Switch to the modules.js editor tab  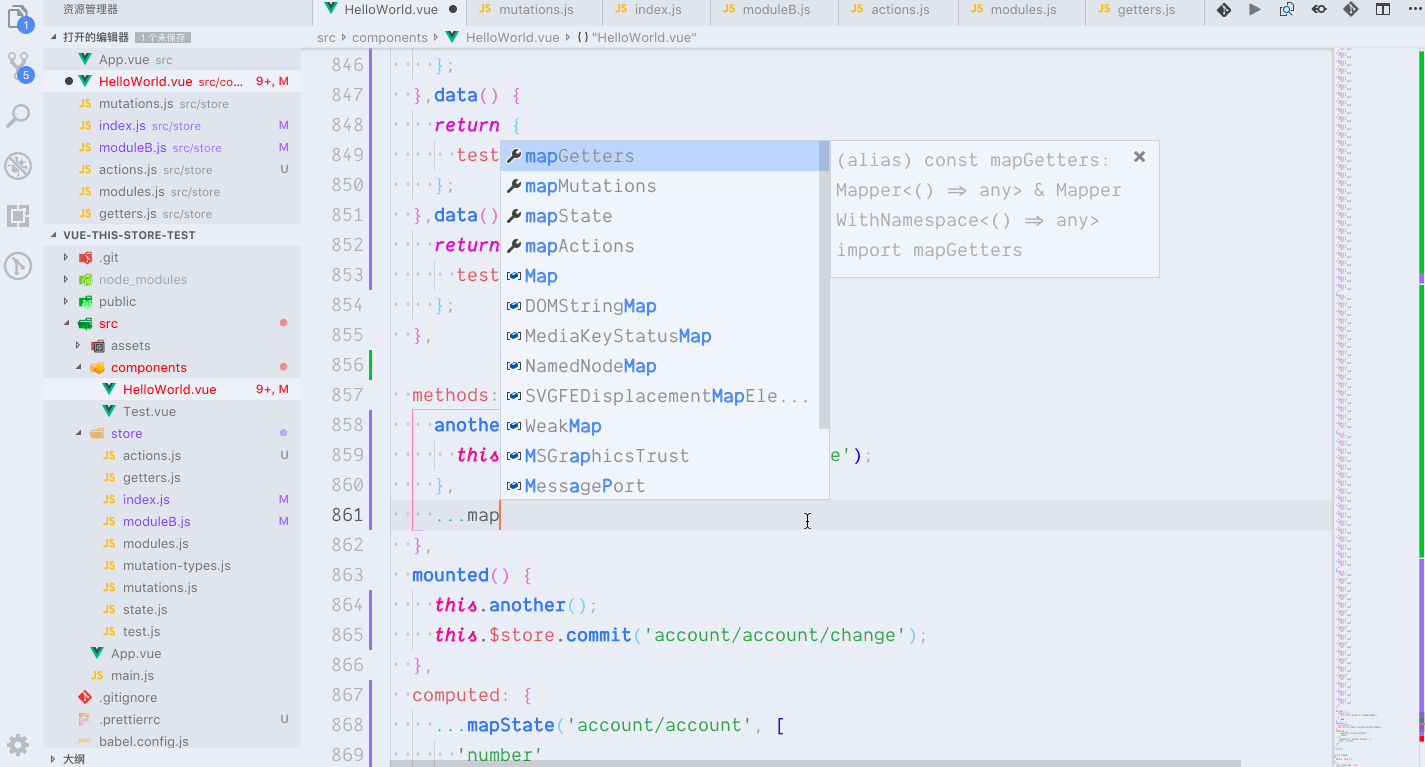pos(1021,10)
